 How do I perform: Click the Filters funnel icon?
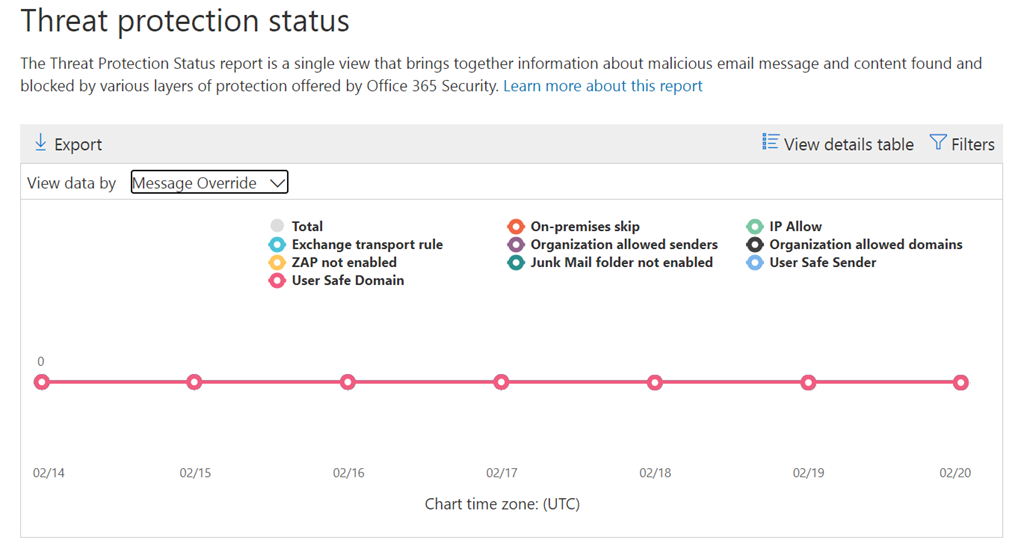937,142
